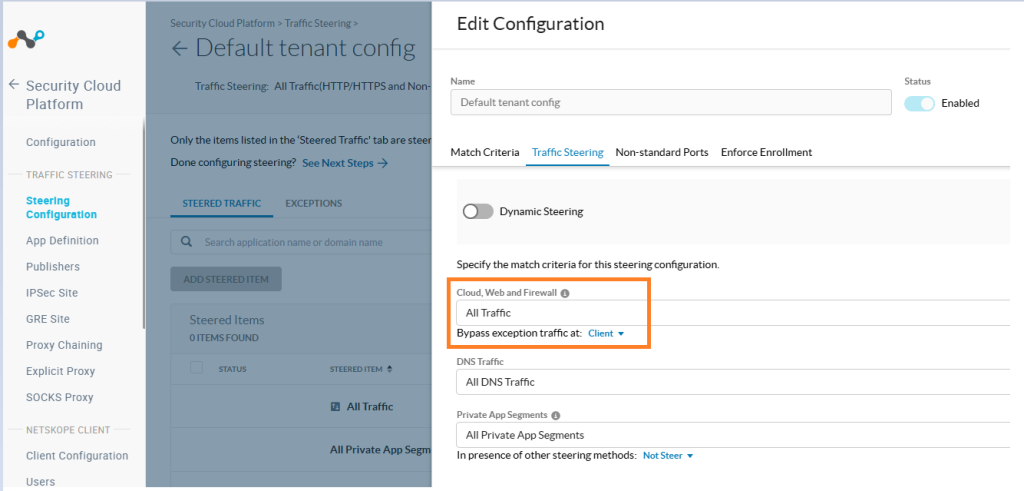Screen dimensions: 1024x491
Task: Click the Status column header
Action: click(232, 369)
